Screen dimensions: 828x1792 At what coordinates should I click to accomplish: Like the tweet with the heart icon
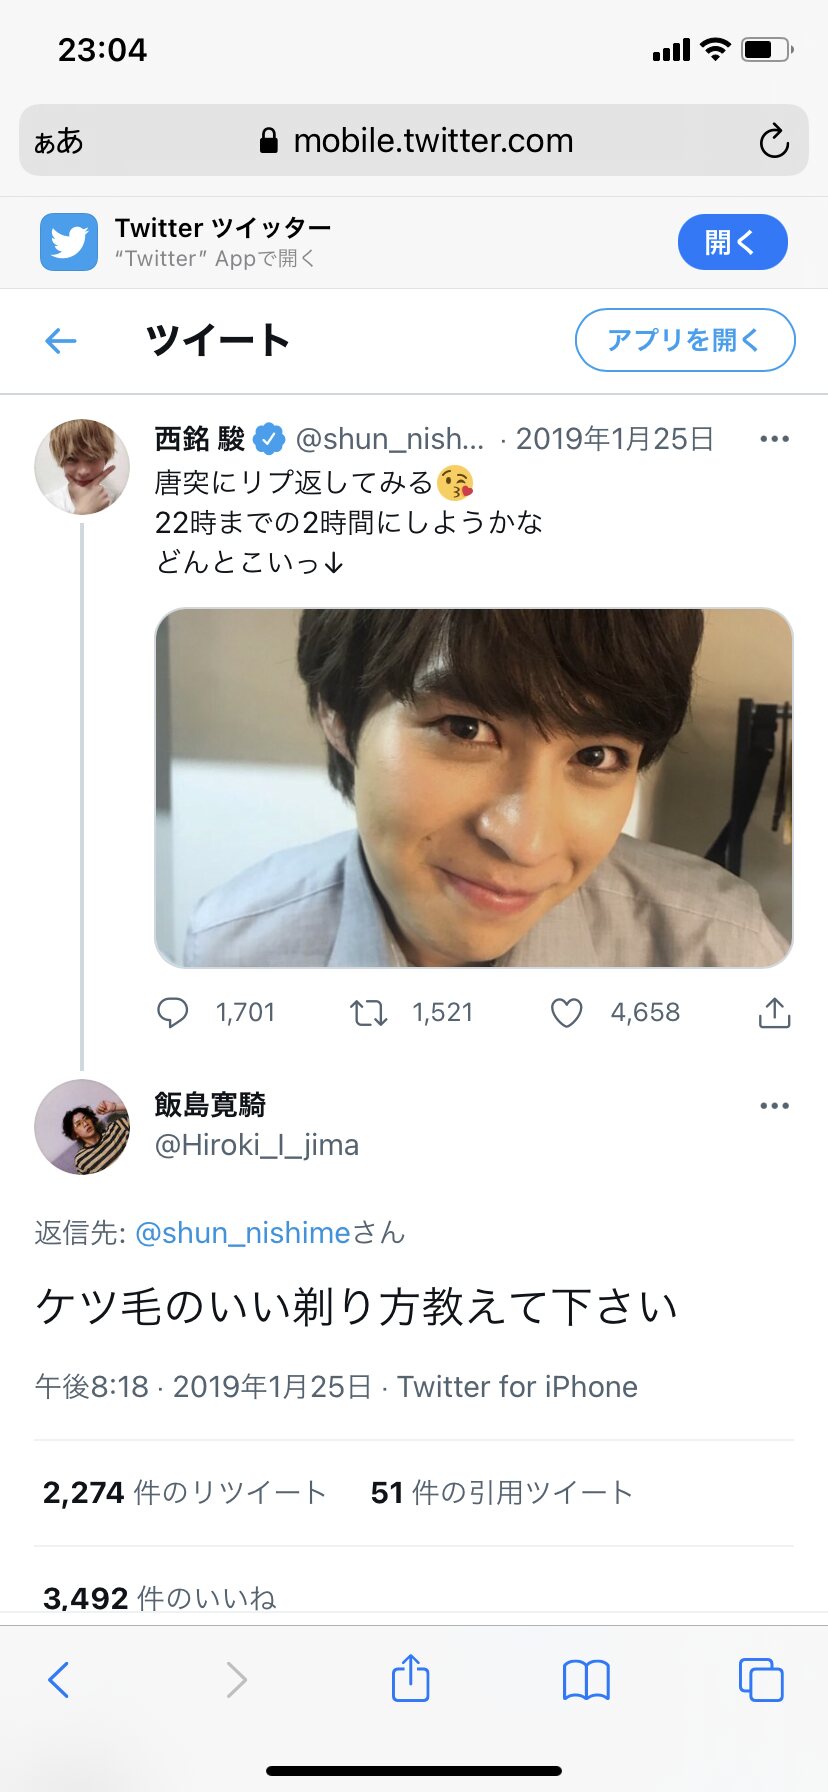pos(567,1012)
